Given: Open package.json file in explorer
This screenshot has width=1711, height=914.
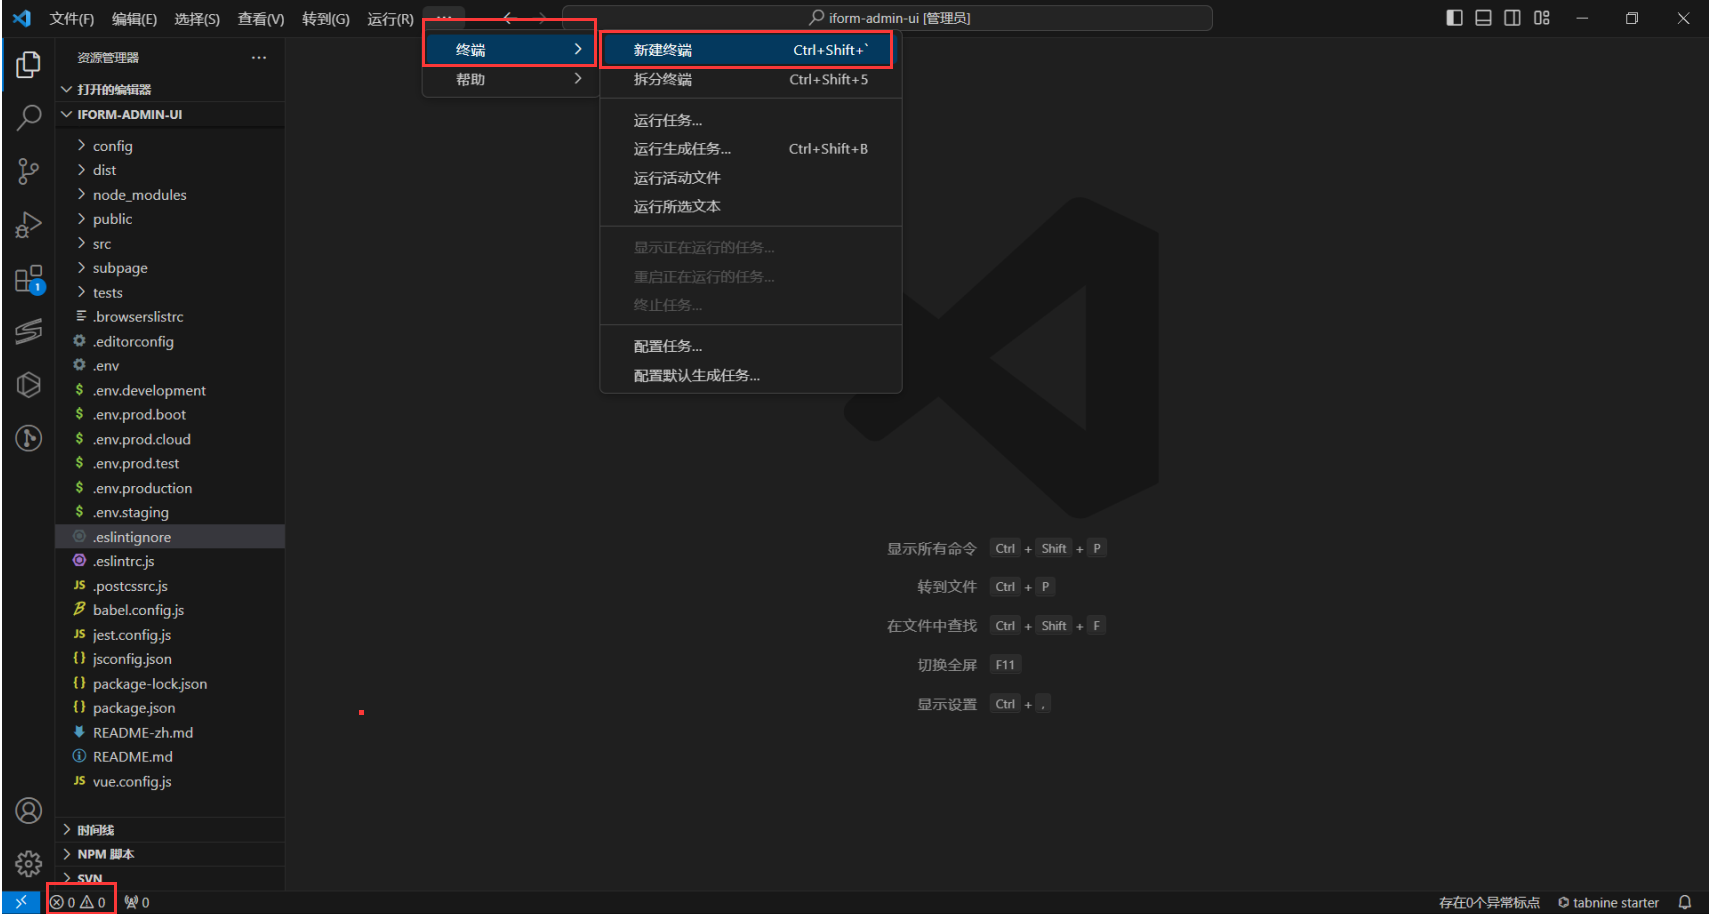Looking at the screenshot, I should 134,708.
